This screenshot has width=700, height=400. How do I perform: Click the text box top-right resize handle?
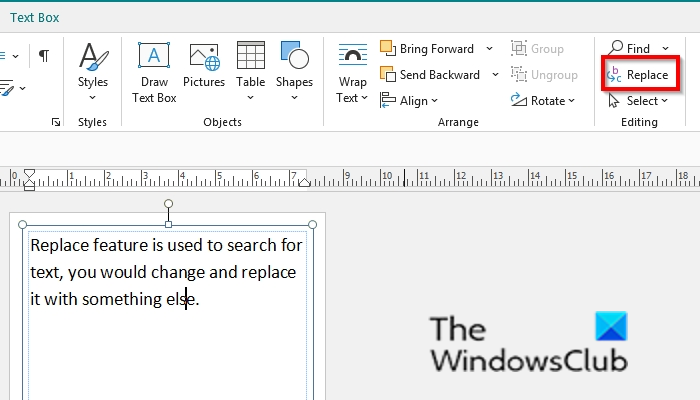312,225
